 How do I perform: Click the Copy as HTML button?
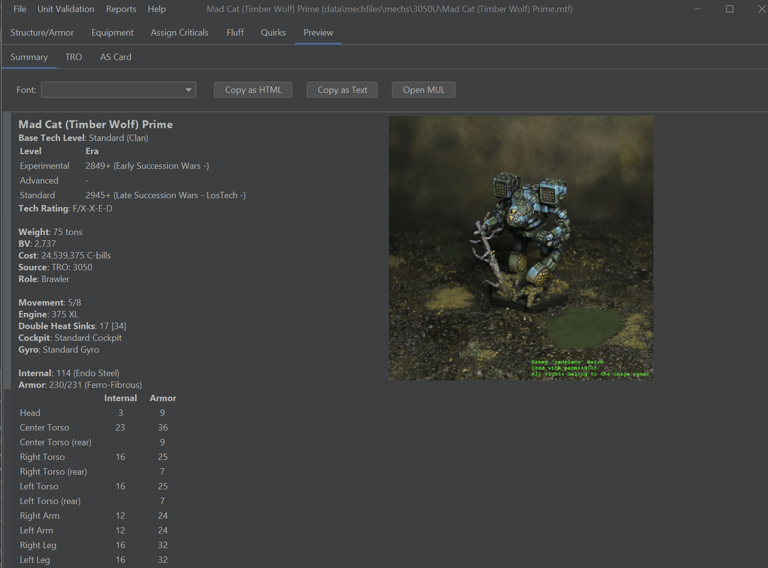(x=253, y=90)
